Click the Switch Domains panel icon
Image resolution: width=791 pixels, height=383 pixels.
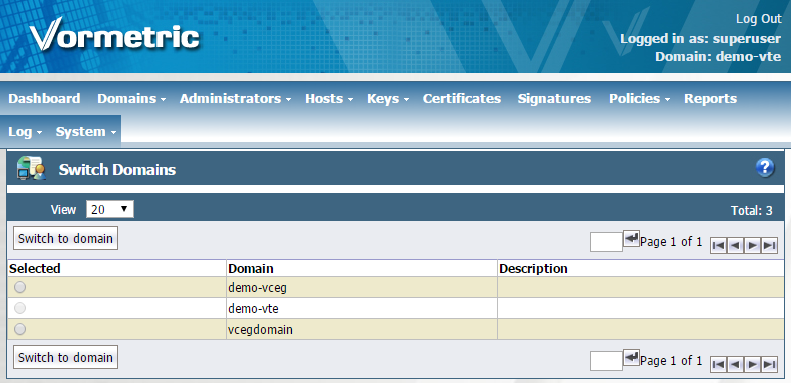(31, 169)
